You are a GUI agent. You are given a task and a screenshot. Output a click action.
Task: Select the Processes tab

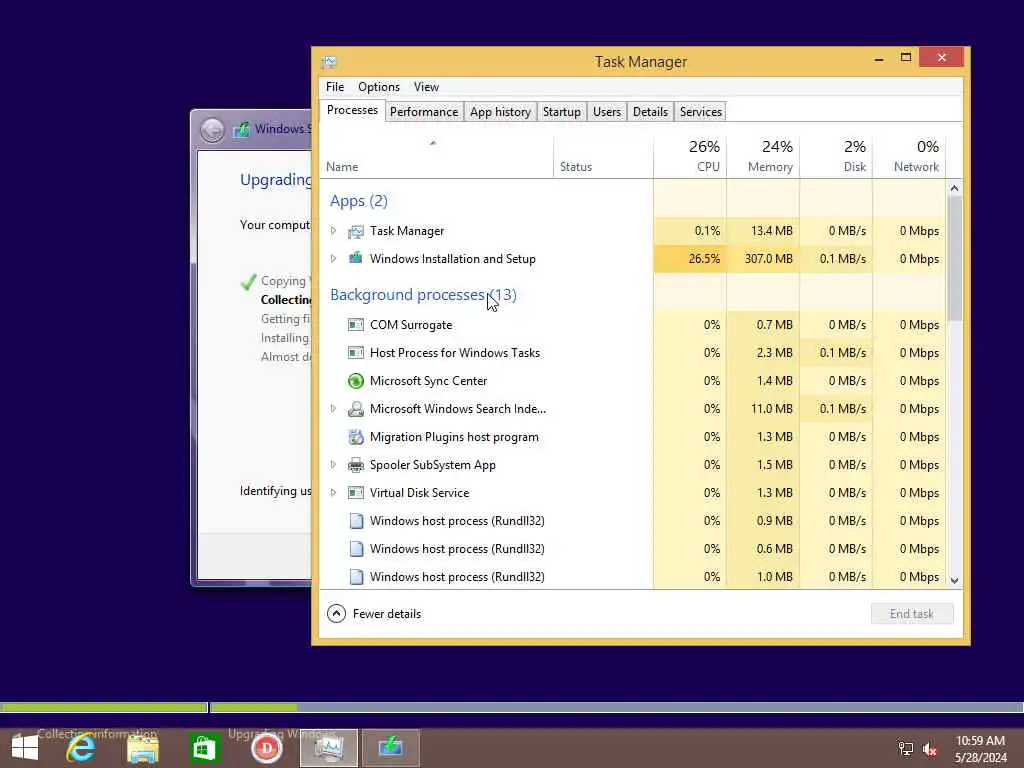tap(352, 110)
